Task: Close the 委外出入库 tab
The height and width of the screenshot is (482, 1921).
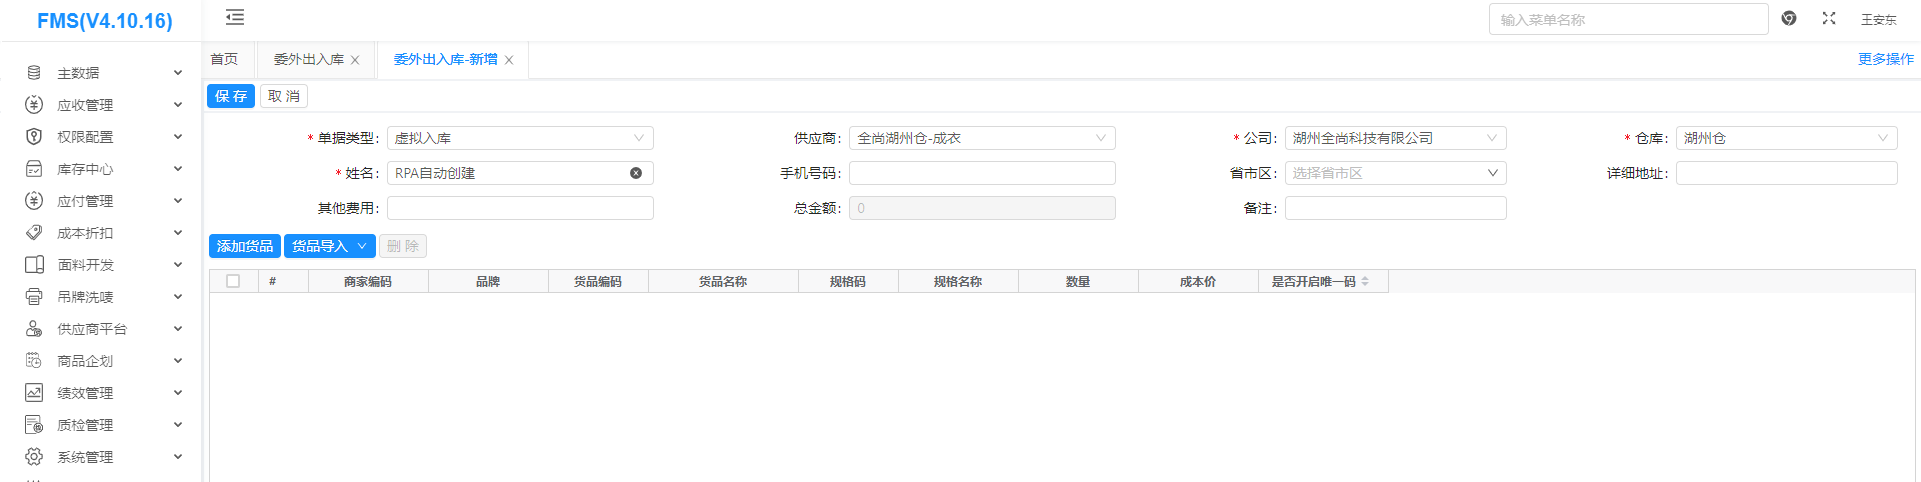Action: click(x=355, y=60)
